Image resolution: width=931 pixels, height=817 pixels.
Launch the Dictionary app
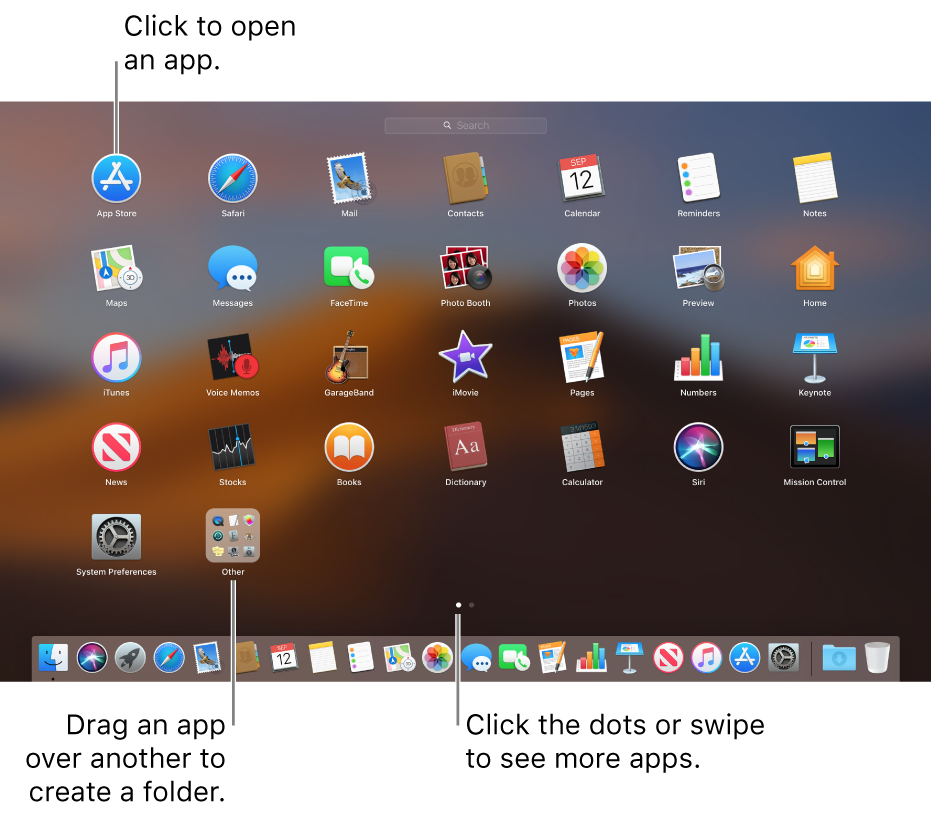[x=465, y=447]
